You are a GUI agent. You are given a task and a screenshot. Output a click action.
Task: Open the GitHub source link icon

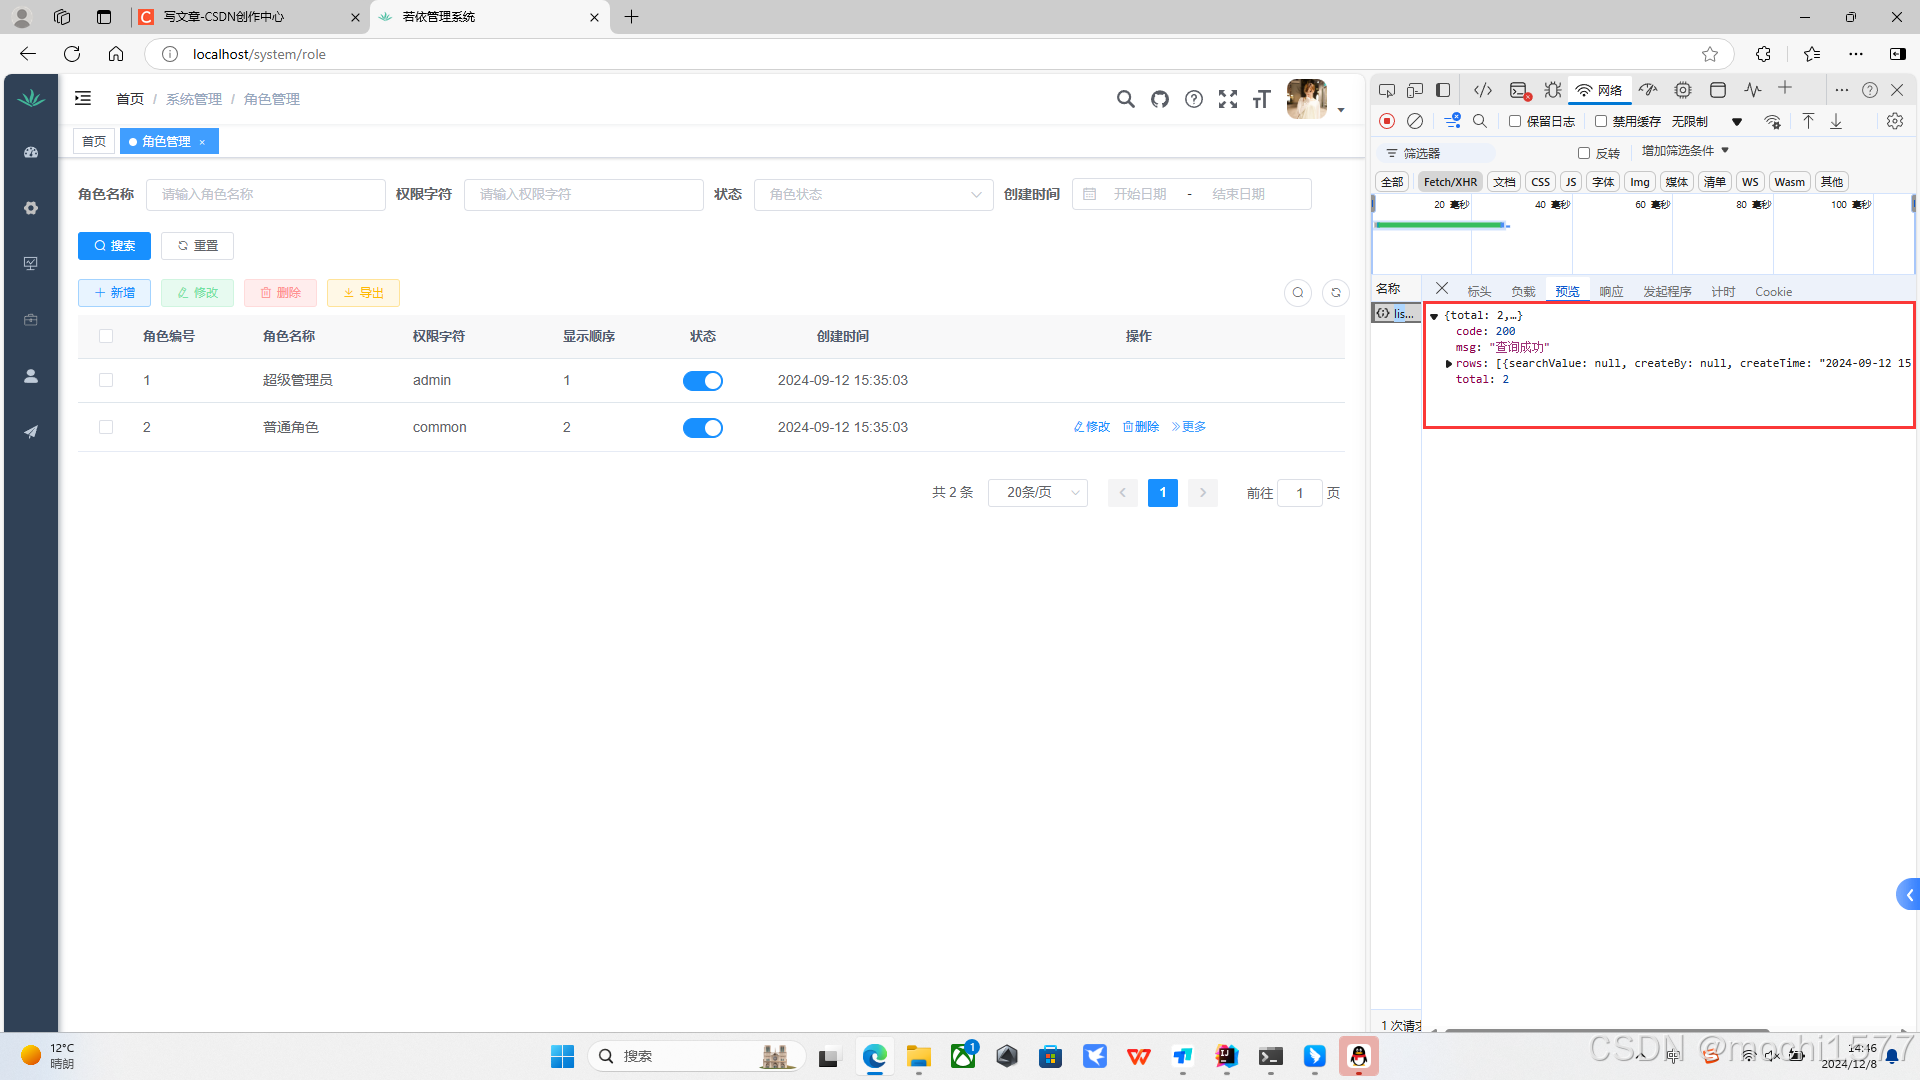(1160, 99)
